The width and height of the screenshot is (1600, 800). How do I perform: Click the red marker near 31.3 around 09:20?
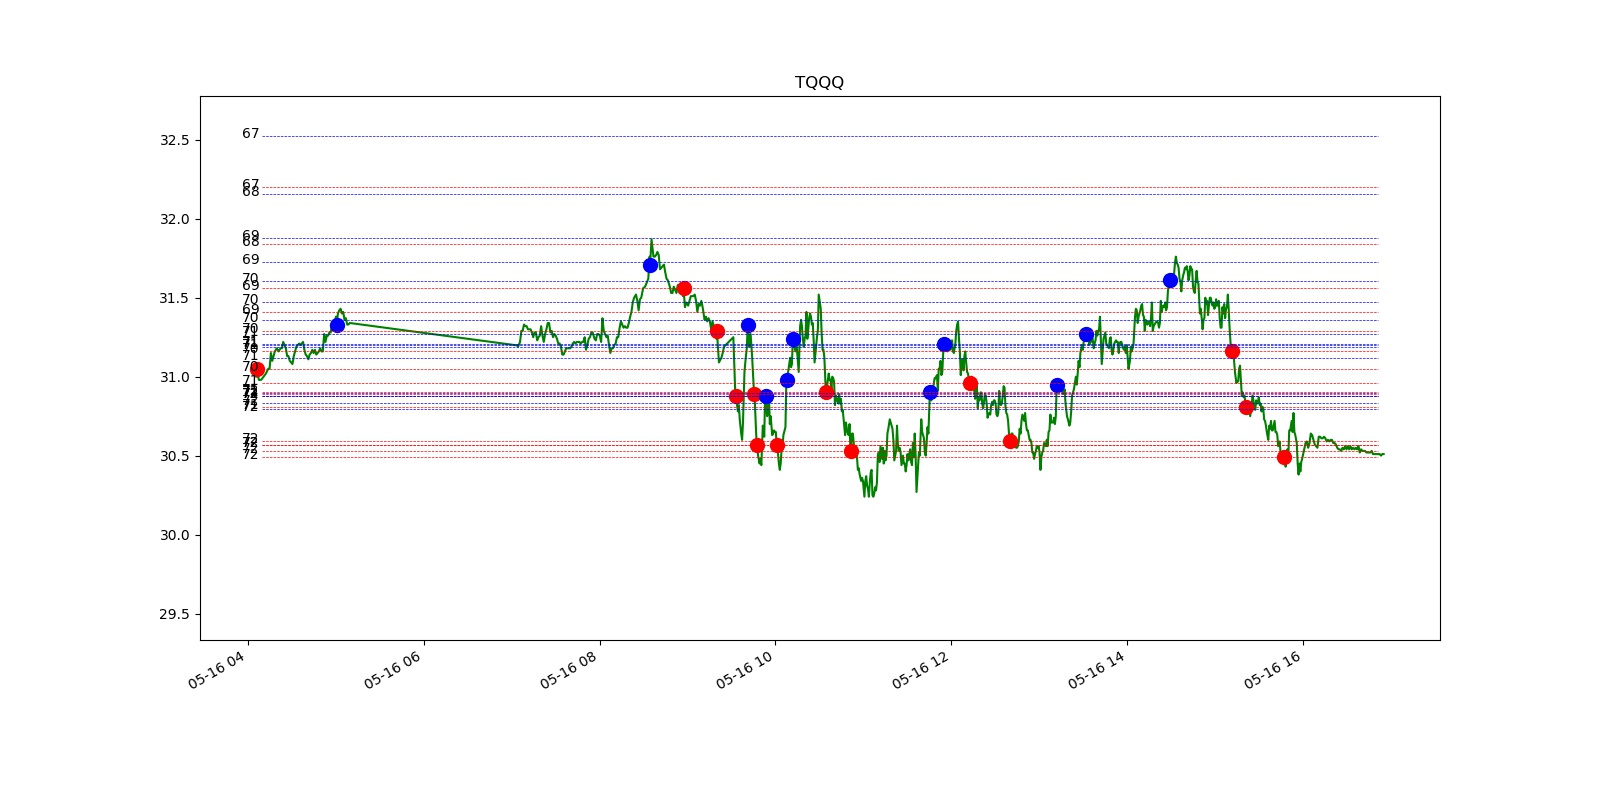tap(717, 331)
